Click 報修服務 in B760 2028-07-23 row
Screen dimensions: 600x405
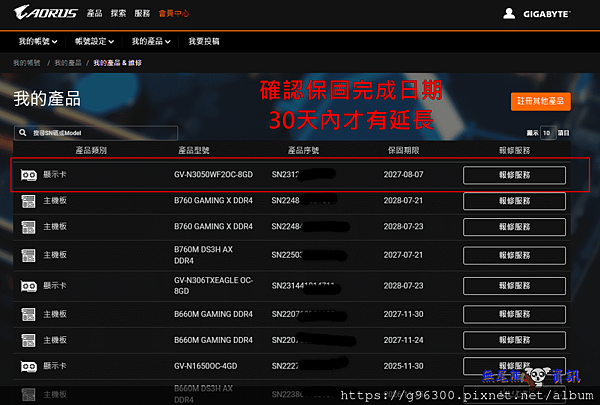pyautogui.click(x=514, y=227)
